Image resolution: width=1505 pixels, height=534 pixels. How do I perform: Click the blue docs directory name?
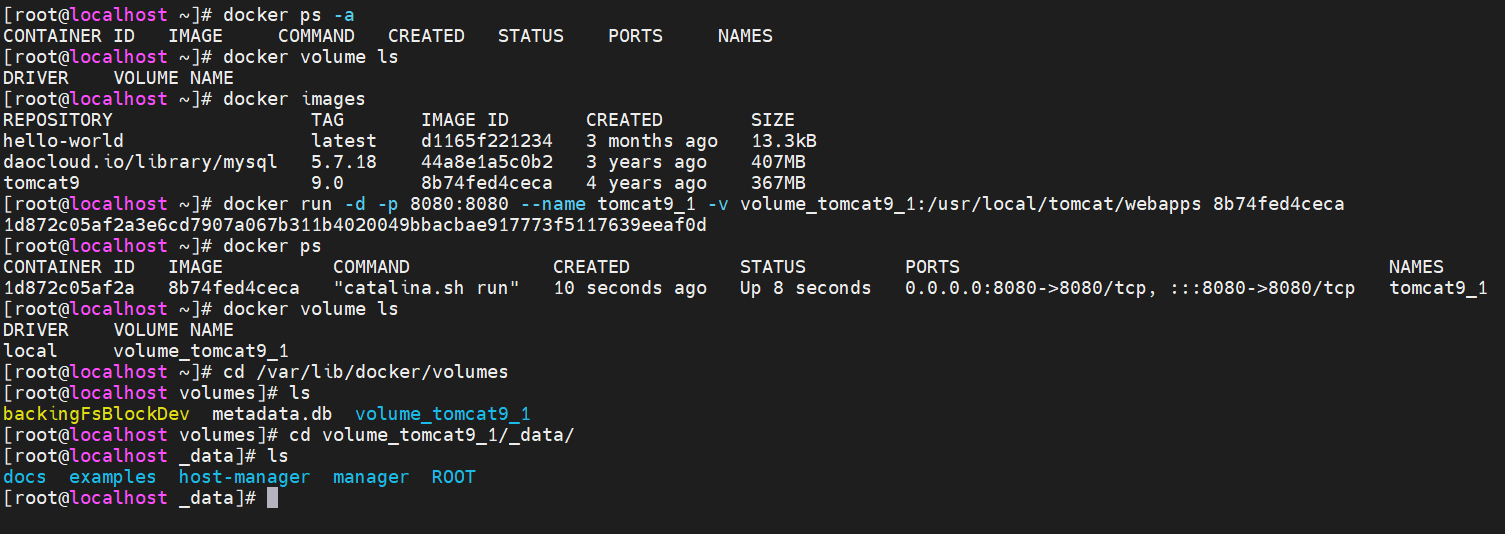click(x=25, y=477)
